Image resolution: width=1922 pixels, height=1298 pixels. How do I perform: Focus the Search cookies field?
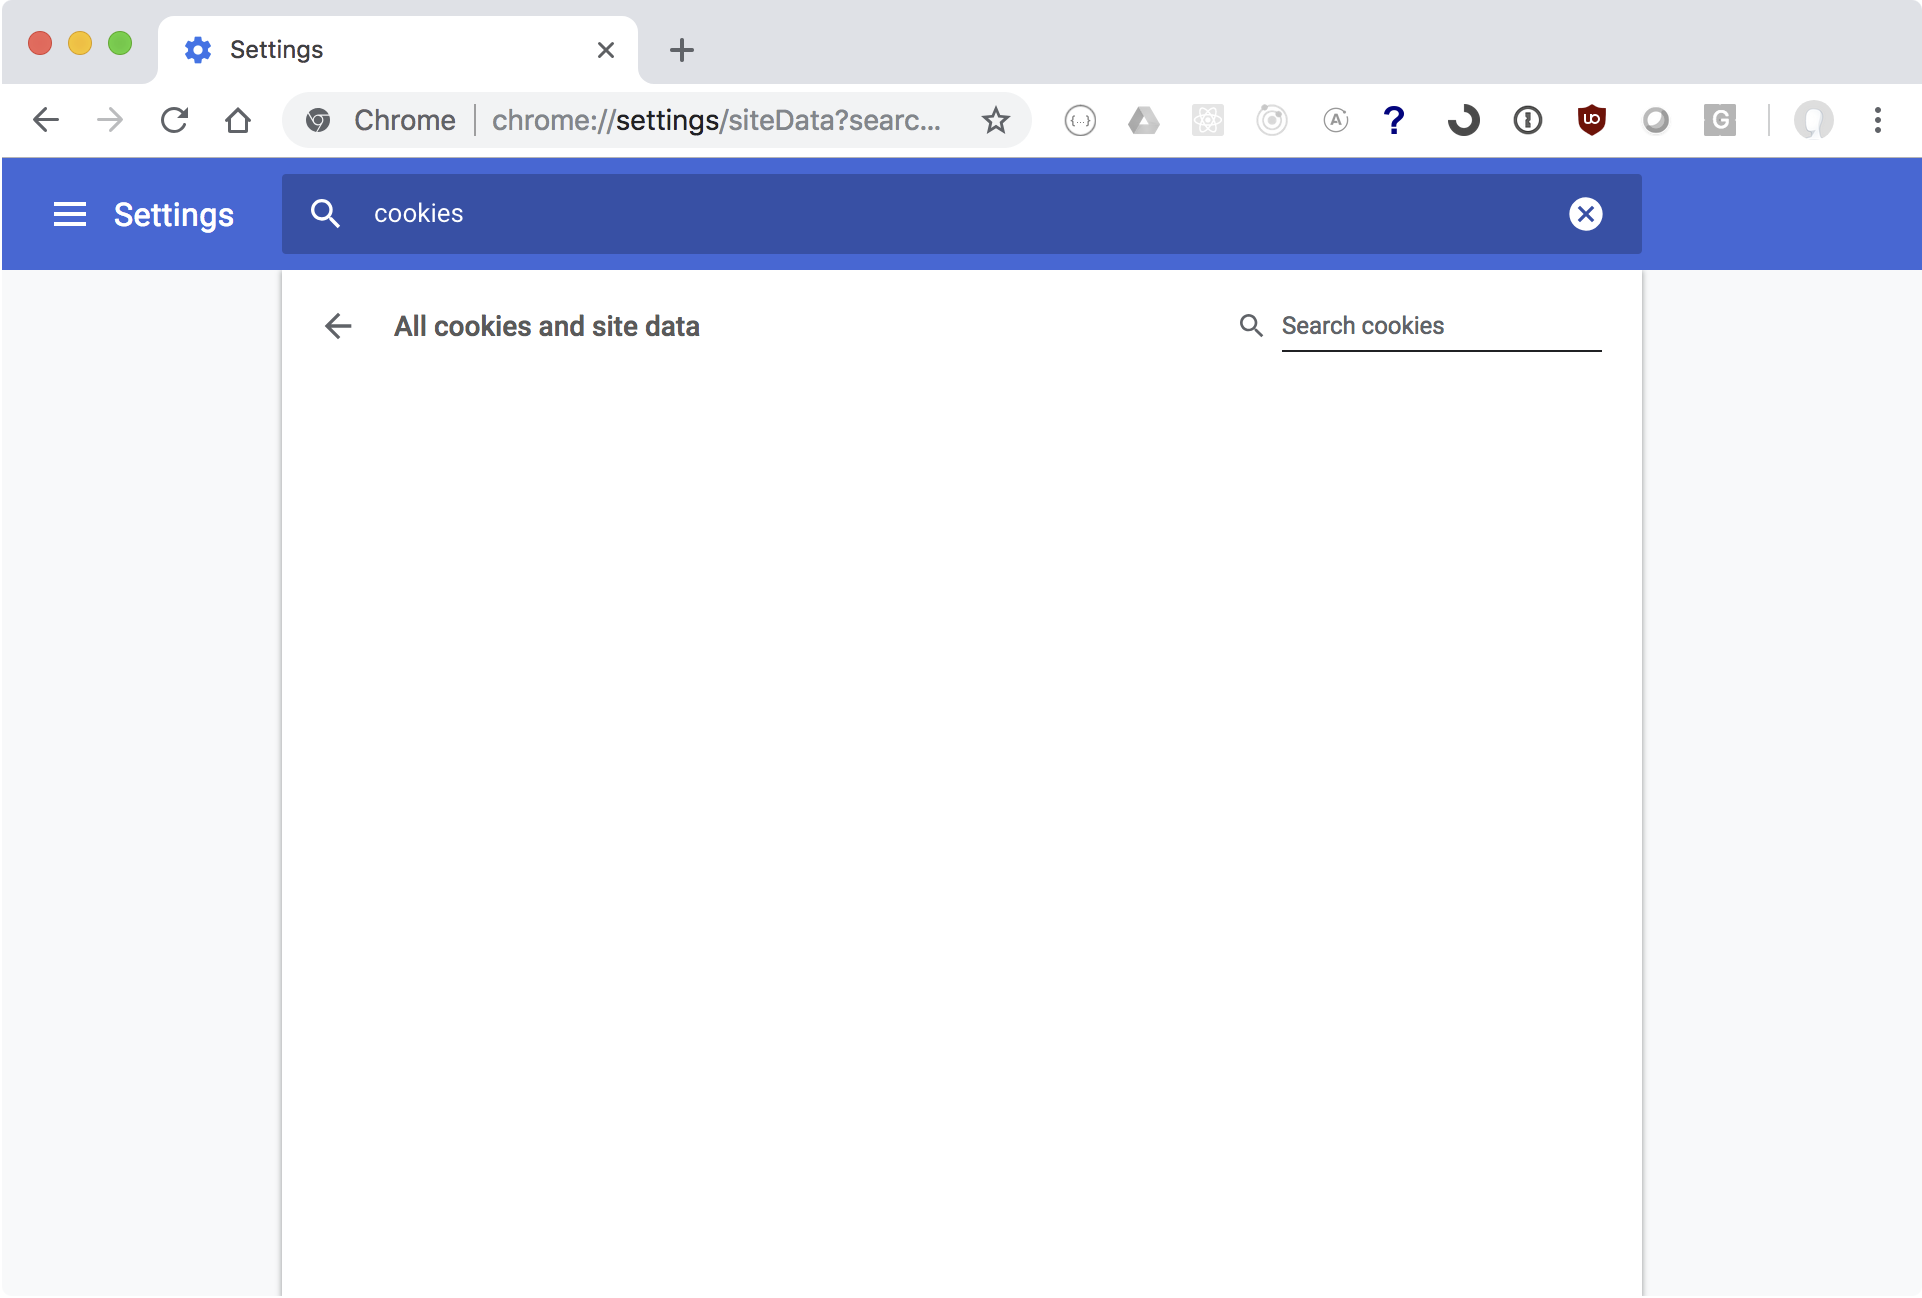(1440, 326)
